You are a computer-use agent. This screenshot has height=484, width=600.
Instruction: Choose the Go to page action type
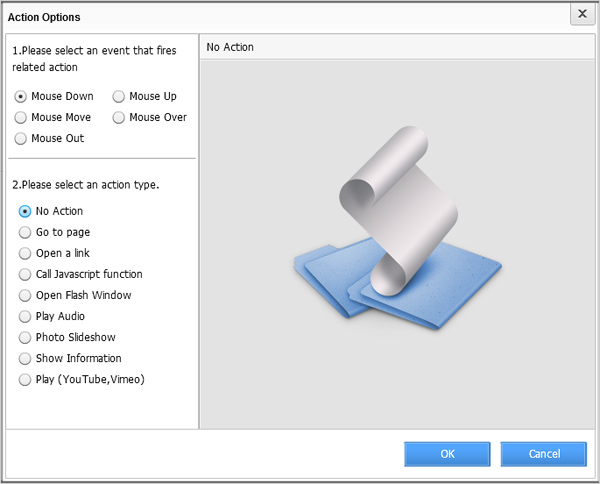25,232
